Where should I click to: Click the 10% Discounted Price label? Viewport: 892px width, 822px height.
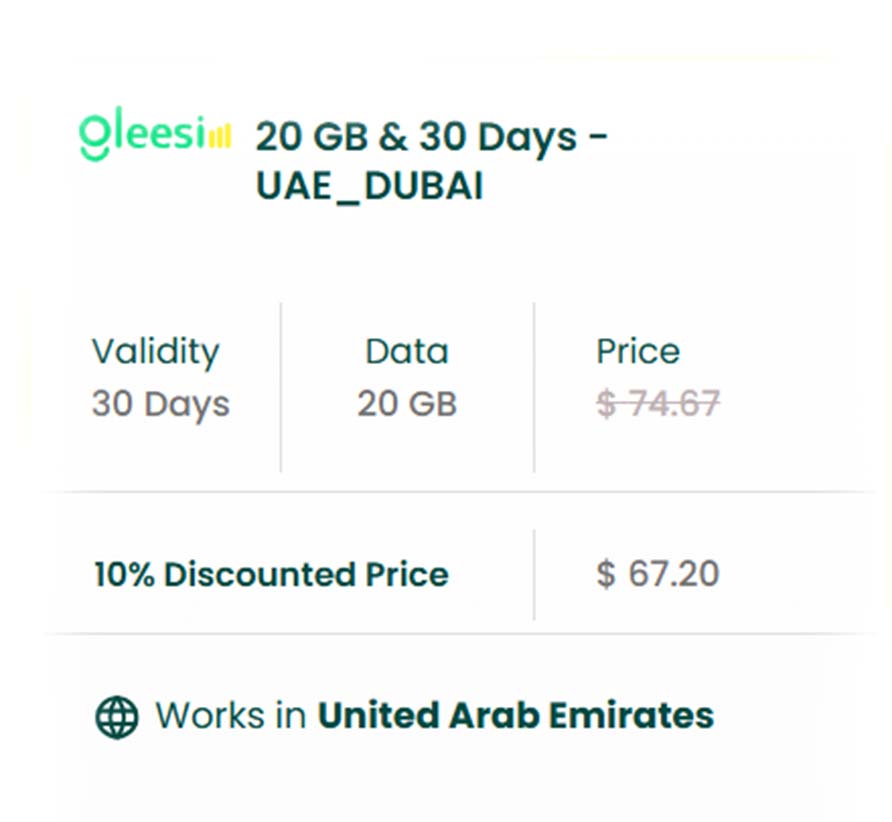[271, 575]
